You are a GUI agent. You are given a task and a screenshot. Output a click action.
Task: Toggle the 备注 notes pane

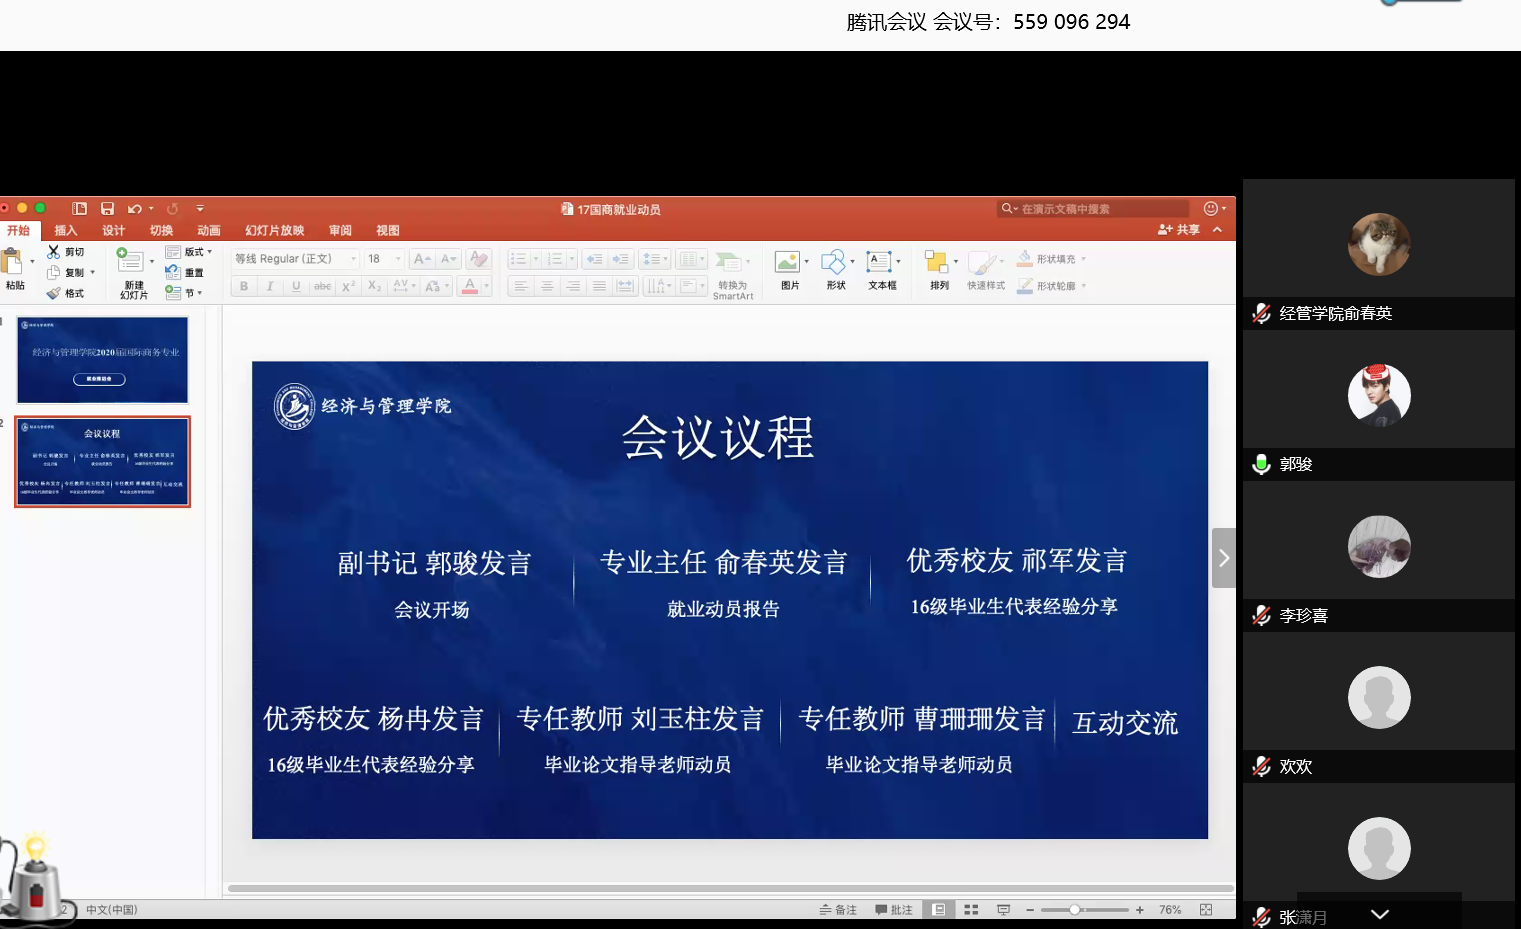point(838,910)
